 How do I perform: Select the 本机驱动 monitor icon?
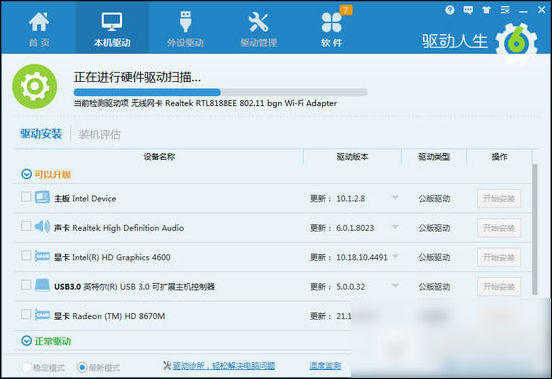112,22
